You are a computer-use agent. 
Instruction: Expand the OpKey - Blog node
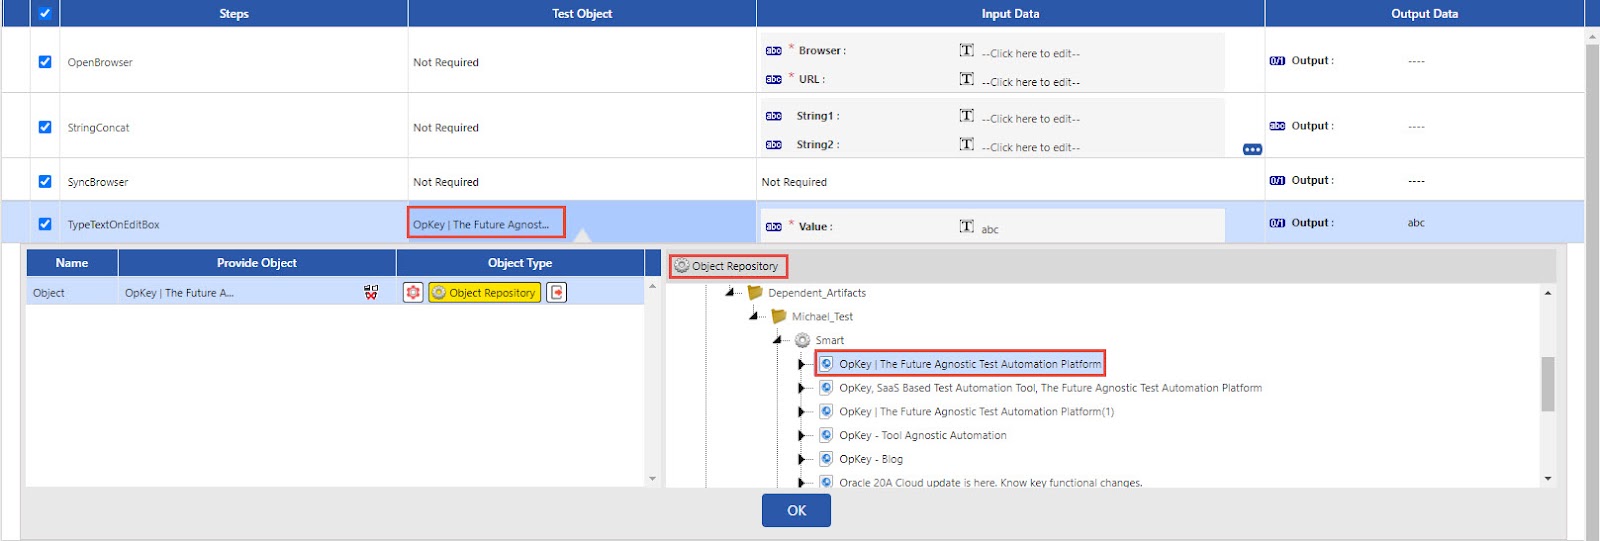[x=801, y=459]
